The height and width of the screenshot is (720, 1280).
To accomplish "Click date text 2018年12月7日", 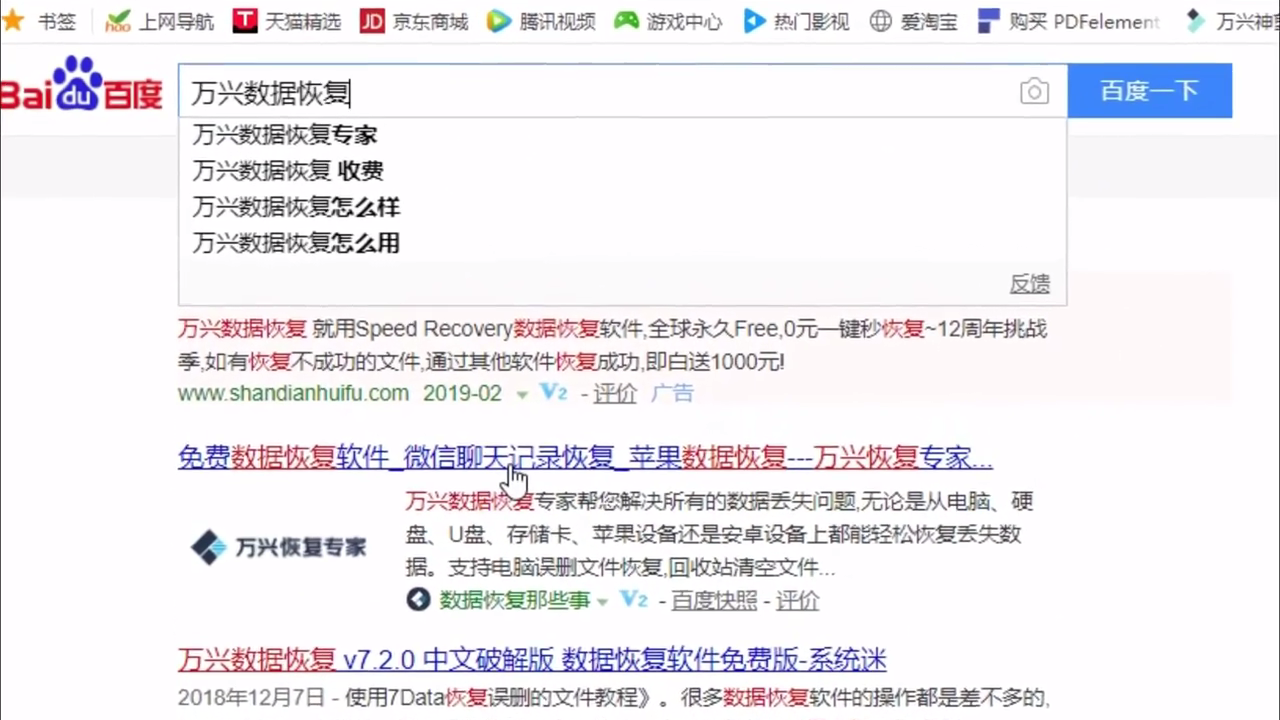I will pyautogui.click(x=251, y=697).
